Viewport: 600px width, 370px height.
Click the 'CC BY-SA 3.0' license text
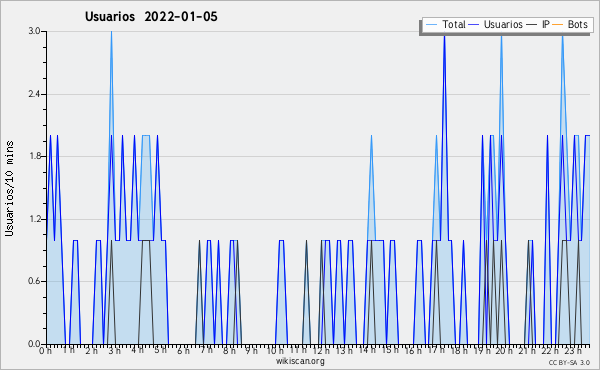click(569, 362)
